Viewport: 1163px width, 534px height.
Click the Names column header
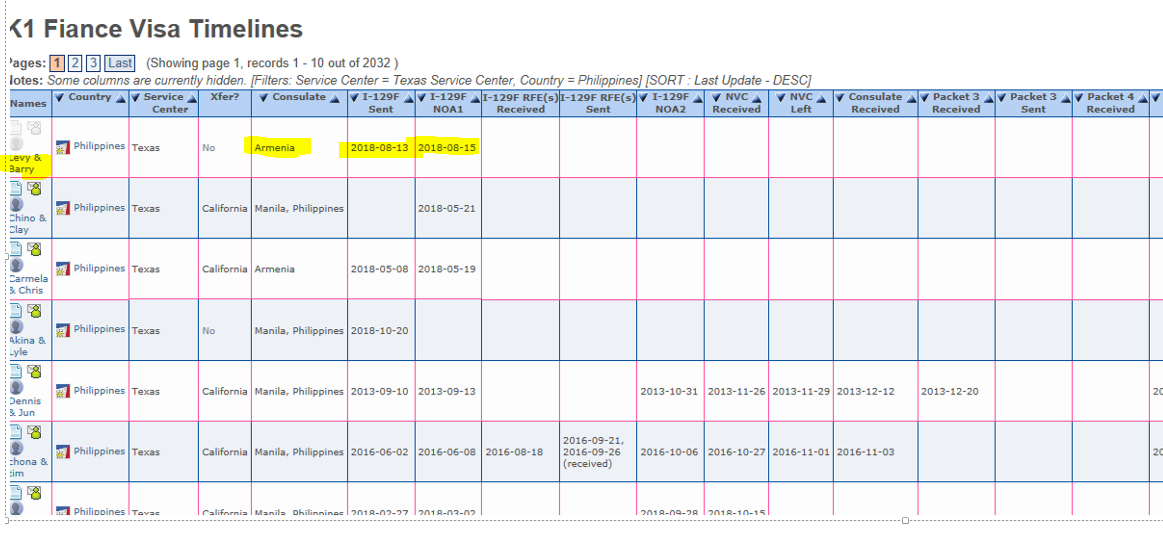click(x=30, y=104)
